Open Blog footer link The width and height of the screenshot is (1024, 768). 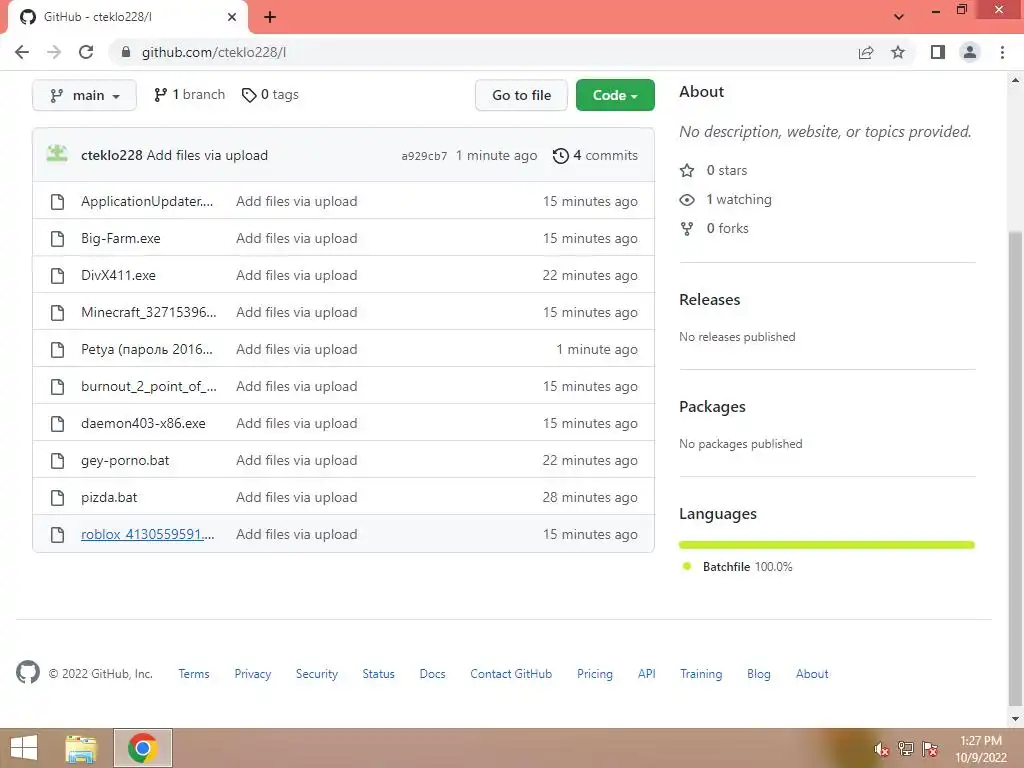[x=759, y=674]
